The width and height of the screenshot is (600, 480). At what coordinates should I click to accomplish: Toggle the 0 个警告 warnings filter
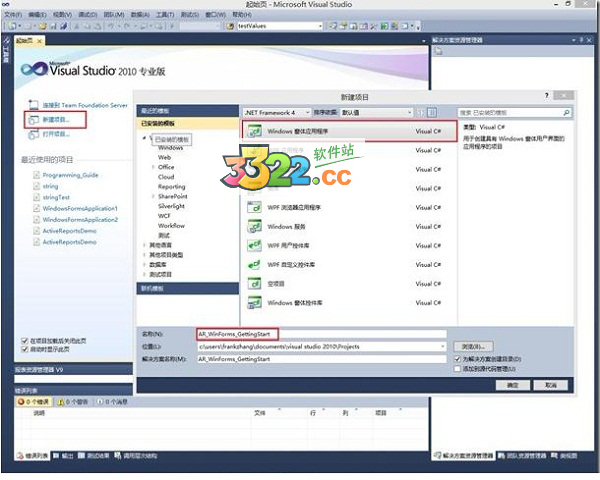click(x=73, y=402)
